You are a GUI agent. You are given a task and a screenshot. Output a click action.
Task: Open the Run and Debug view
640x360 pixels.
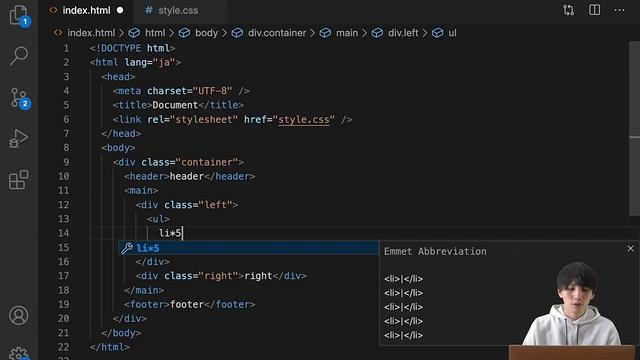(19, 139)
